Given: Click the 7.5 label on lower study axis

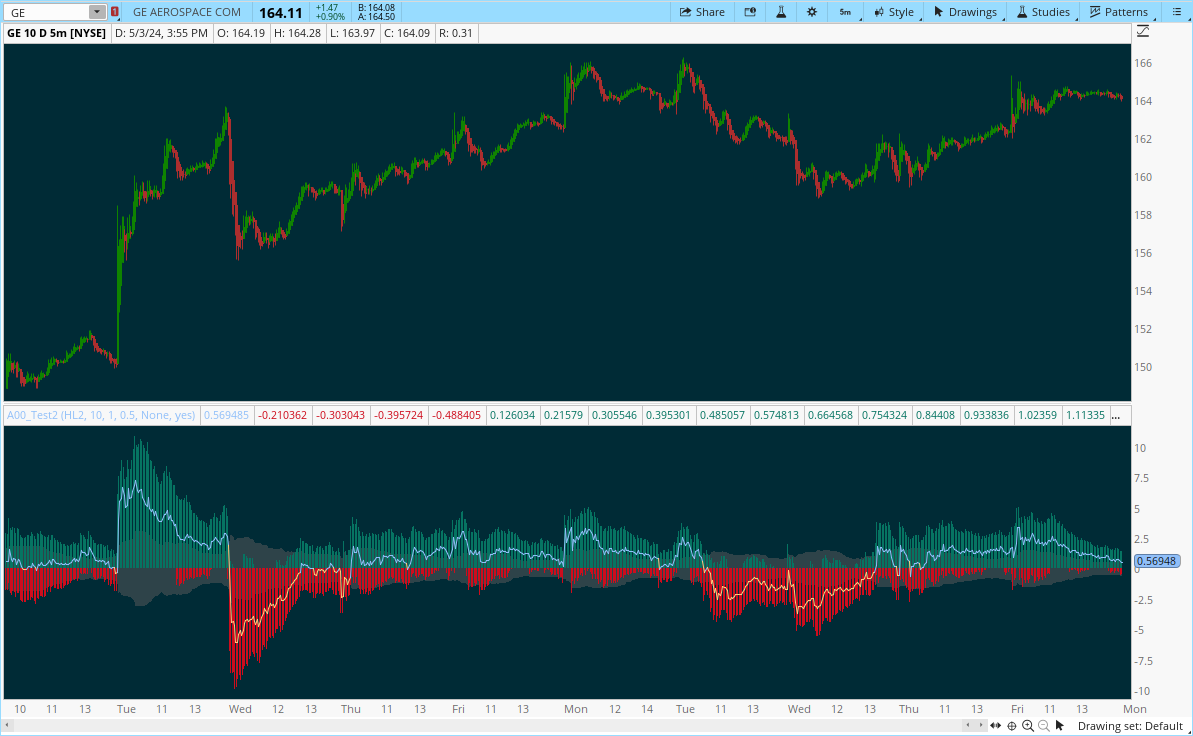Looking at the screenshot, I should tap(1141, 478).
